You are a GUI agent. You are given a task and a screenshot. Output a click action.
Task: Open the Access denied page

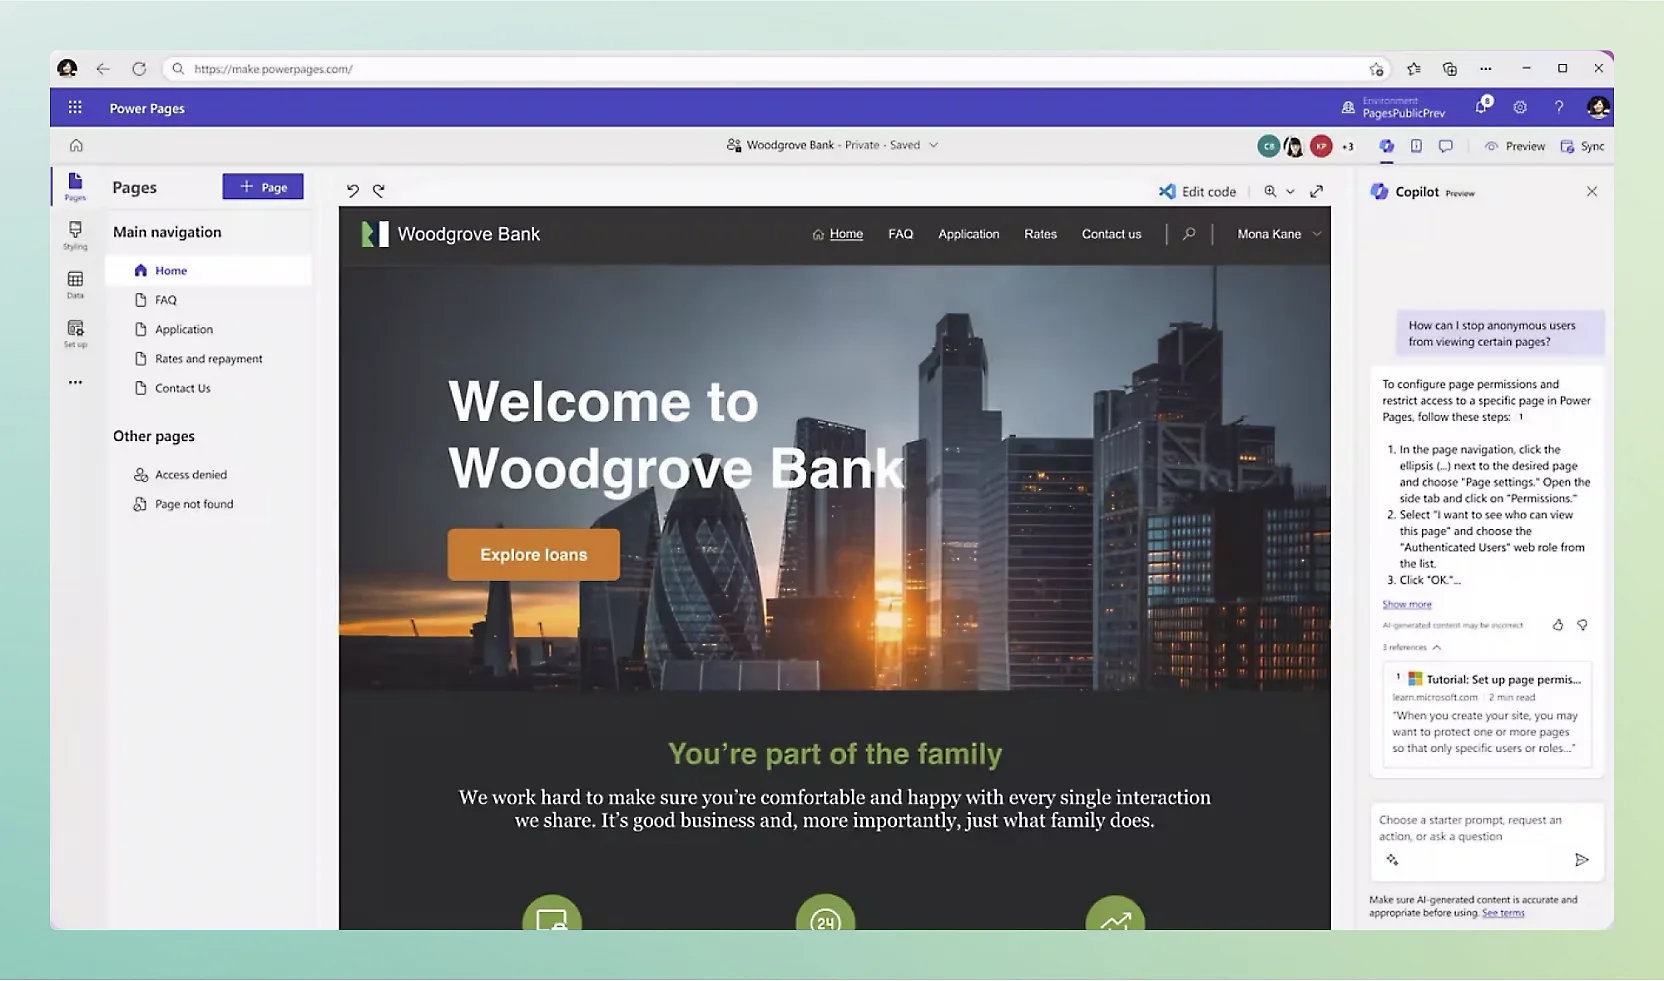click(x=208, y=475)
